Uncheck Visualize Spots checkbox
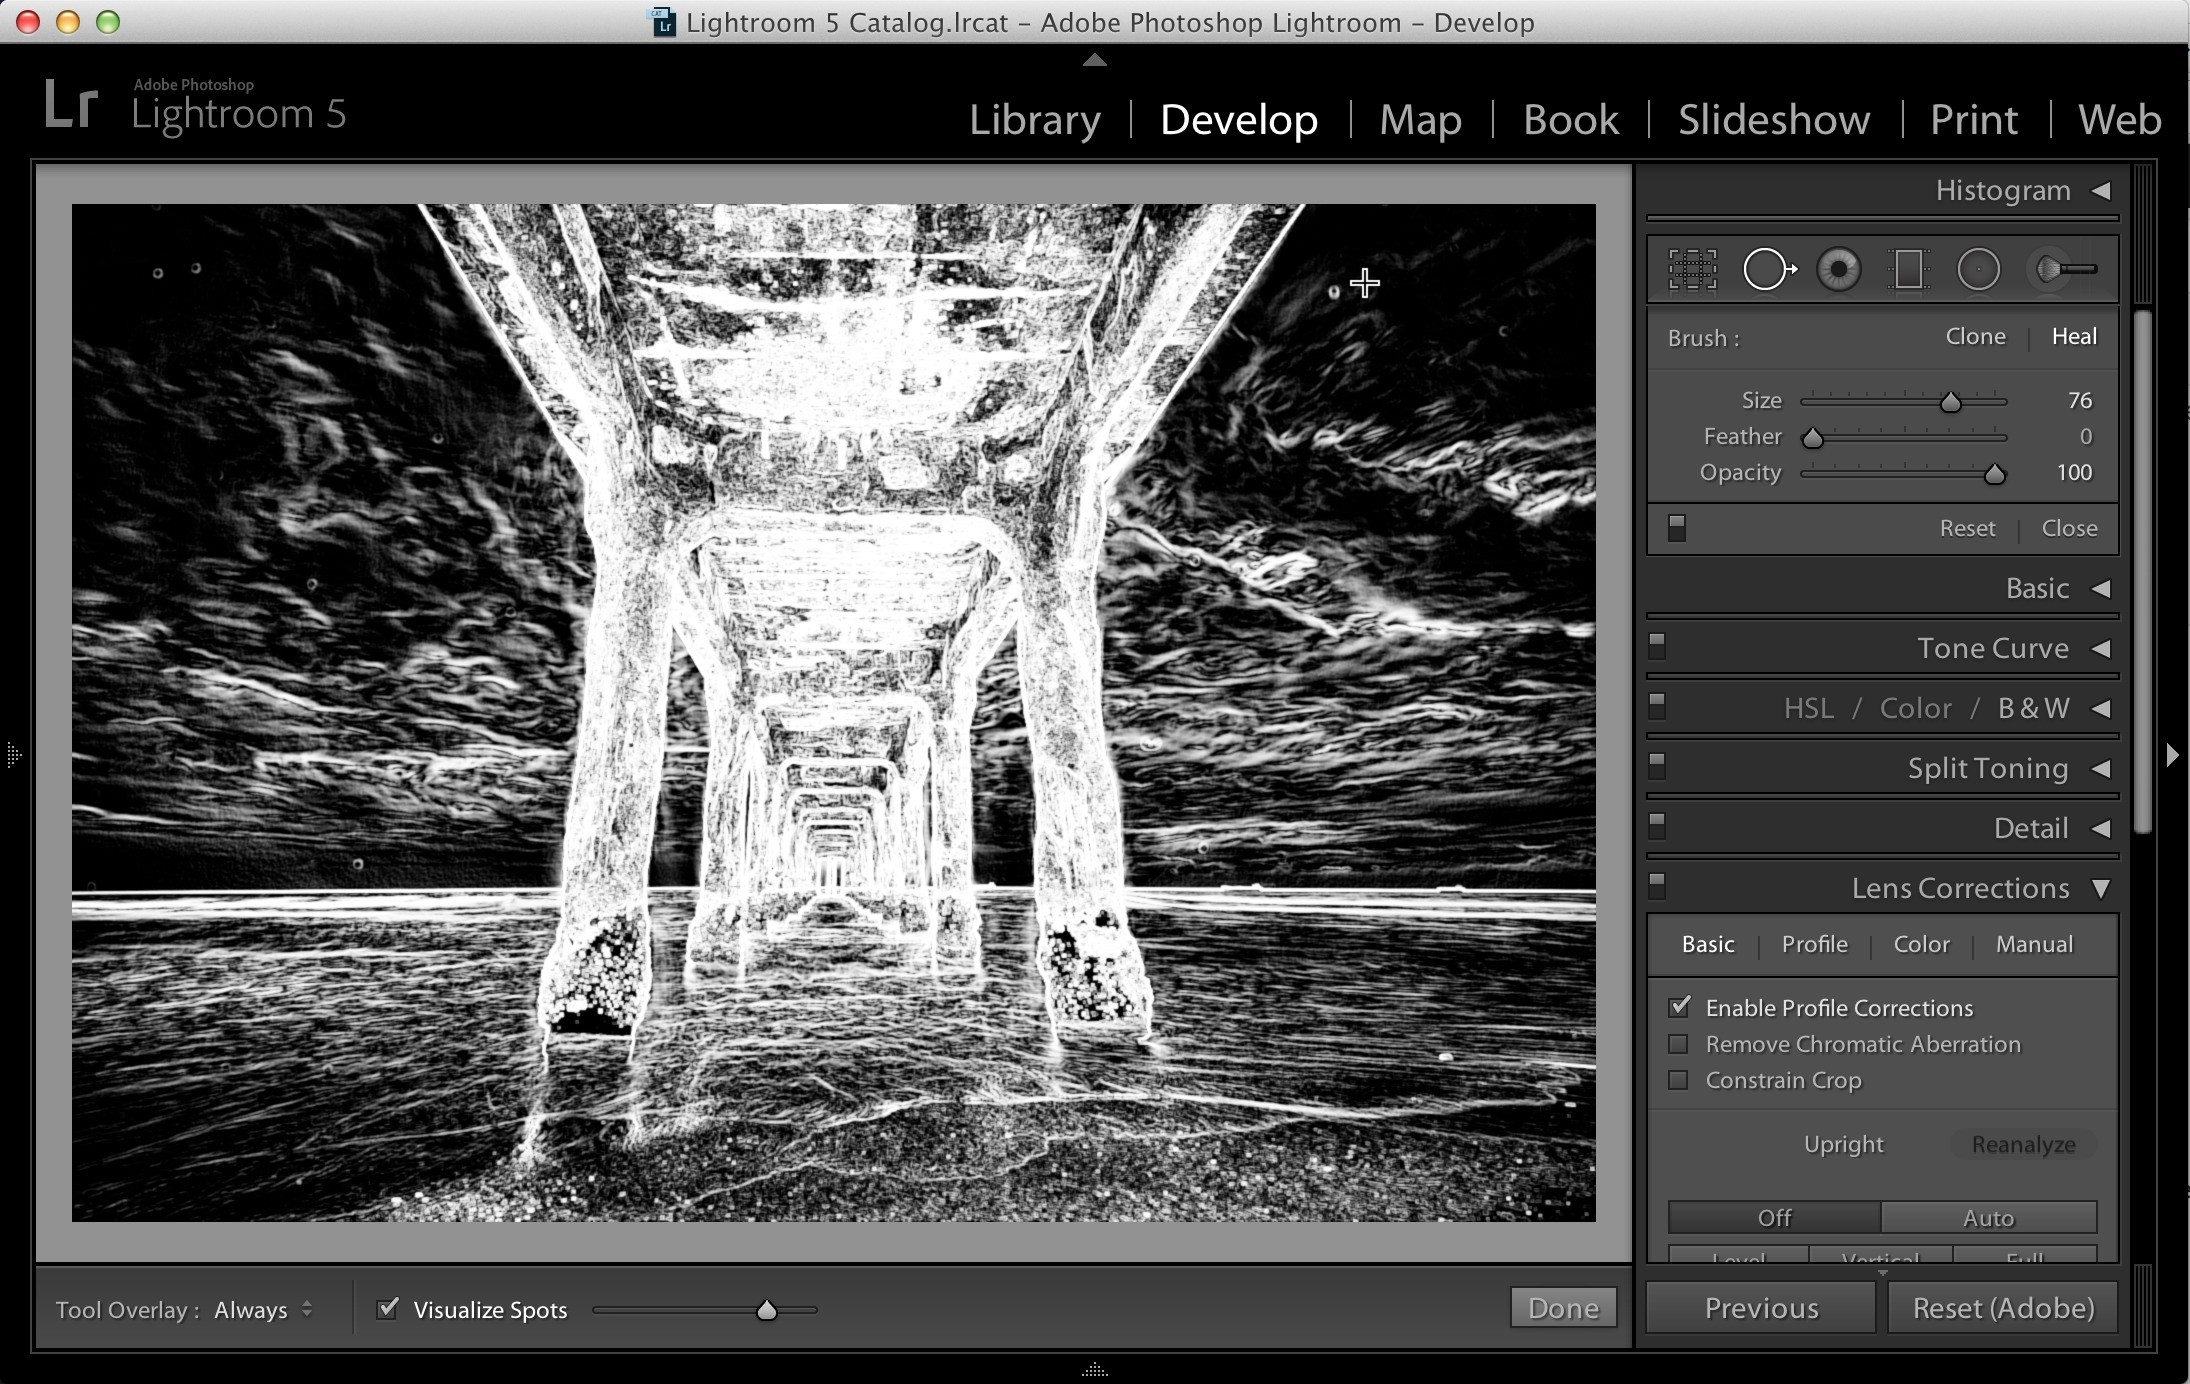 [x=388, y=1308]
